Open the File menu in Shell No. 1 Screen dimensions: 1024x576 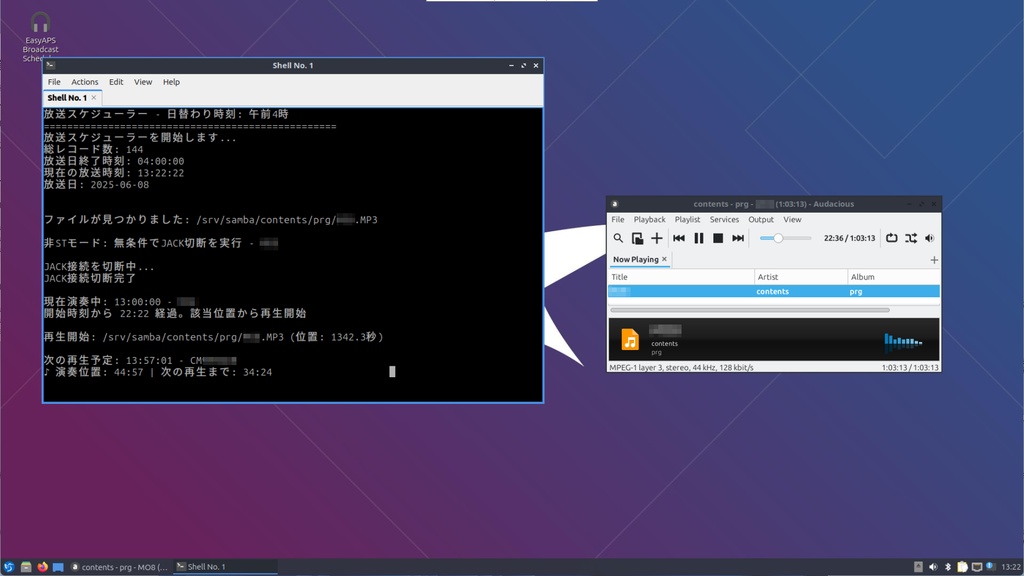pyautogui.click(x=54, y=82)
